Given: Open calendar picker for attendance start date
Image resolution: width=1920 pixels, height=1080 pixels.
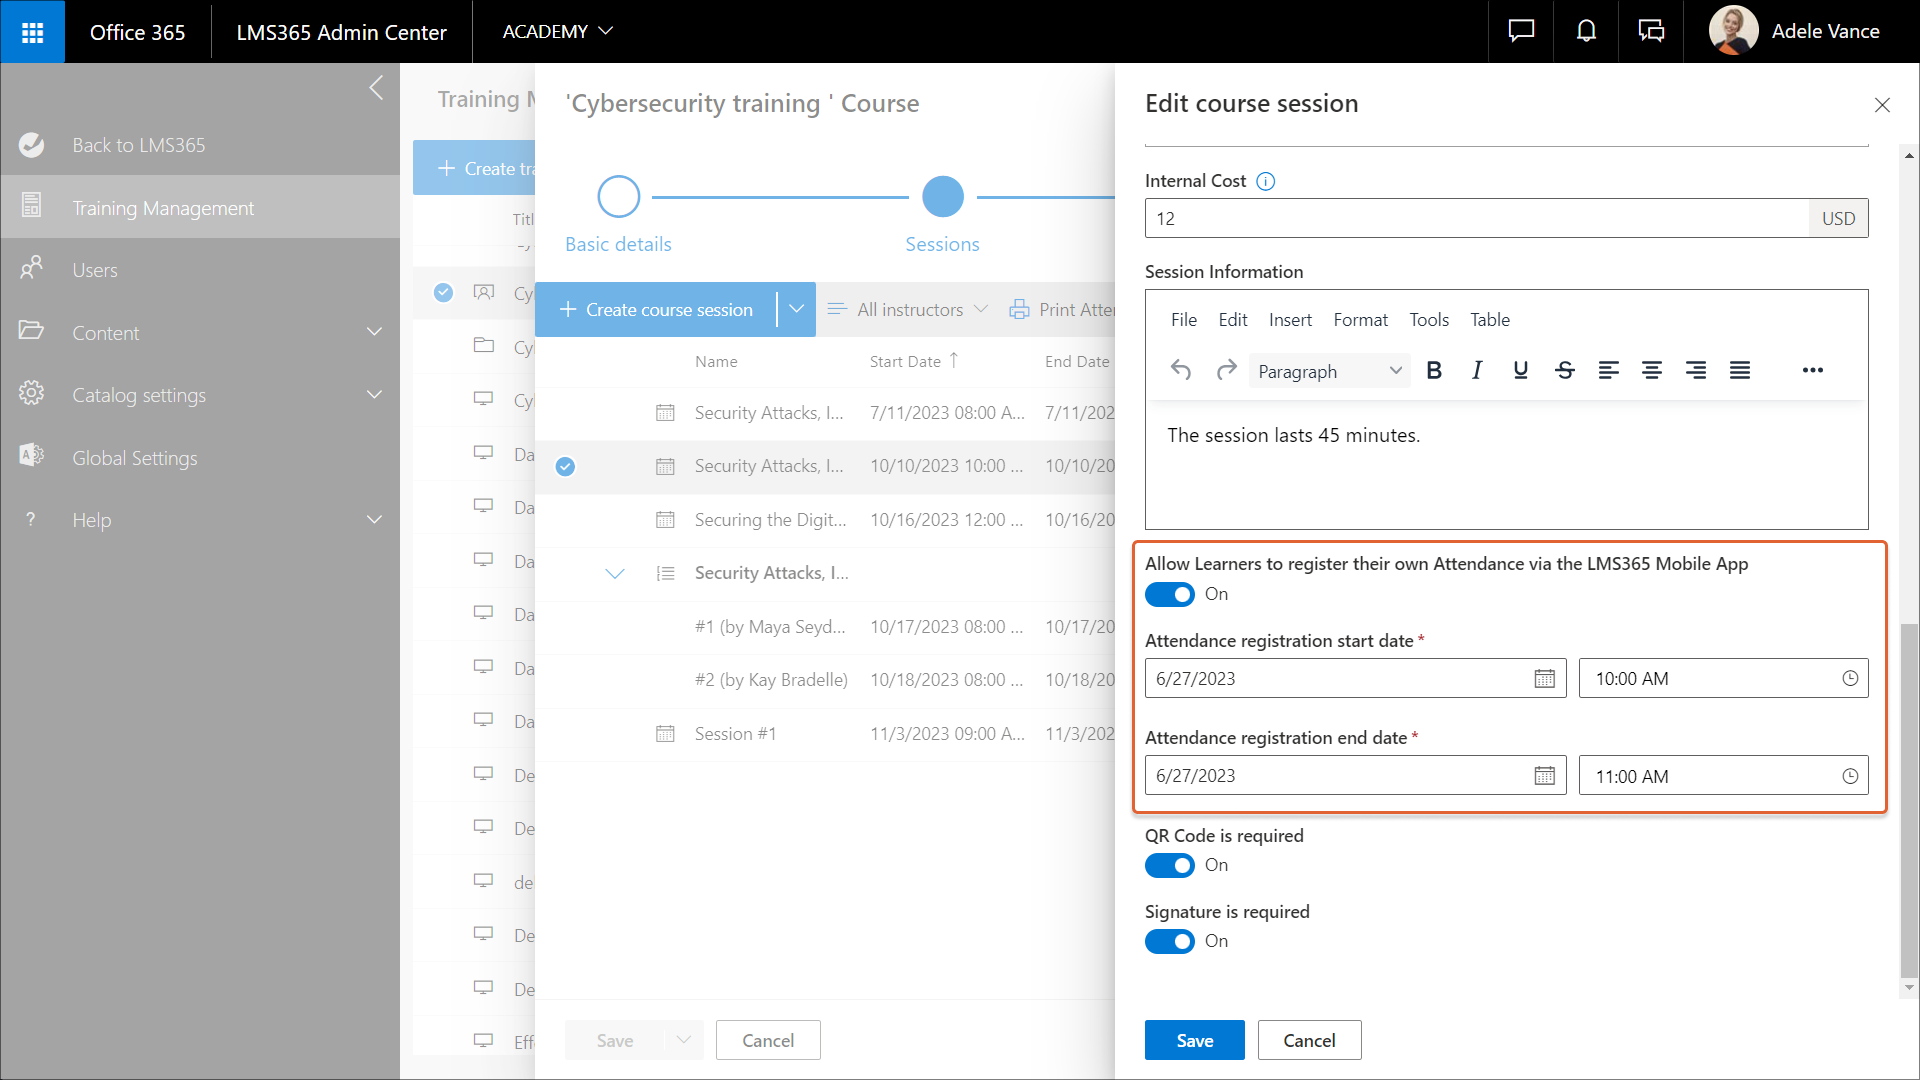Looking at the screenshot, I should [x=1544, y=679].
